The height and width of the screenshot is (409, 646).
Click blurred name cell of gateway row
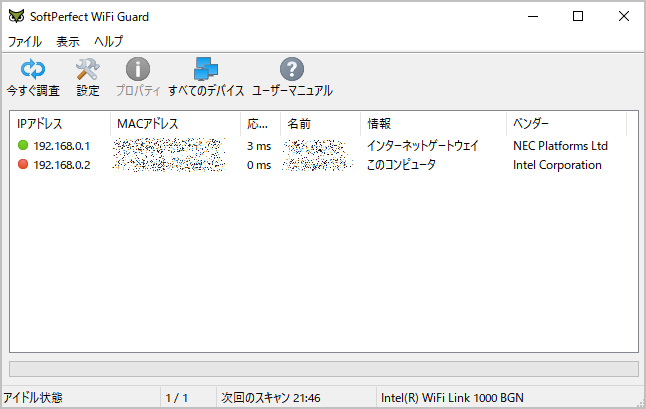point(315,146)
